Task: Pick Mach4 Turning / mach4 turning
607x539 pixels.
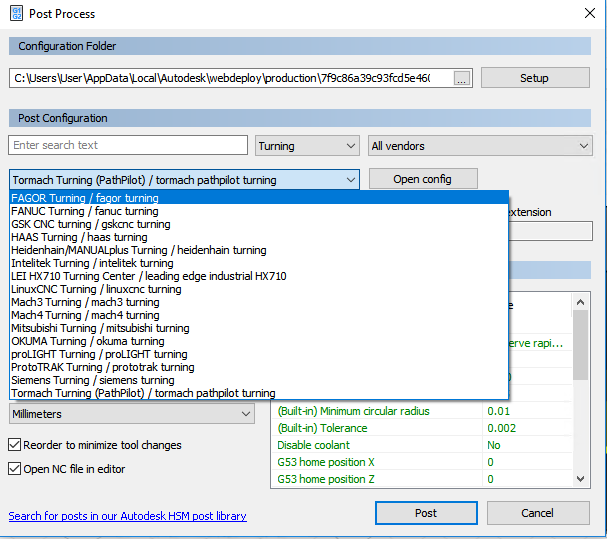Action: 259,315
